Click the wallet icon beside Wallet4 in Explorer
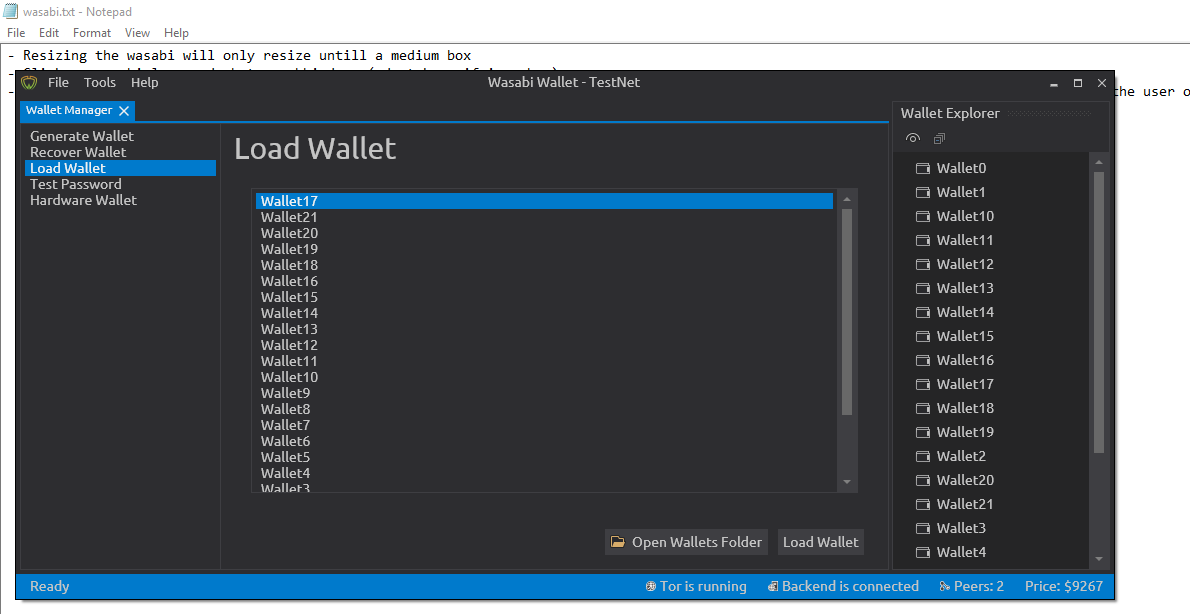Image resolution: width=1190 pixels, height=614 pixels. point(923,553)
